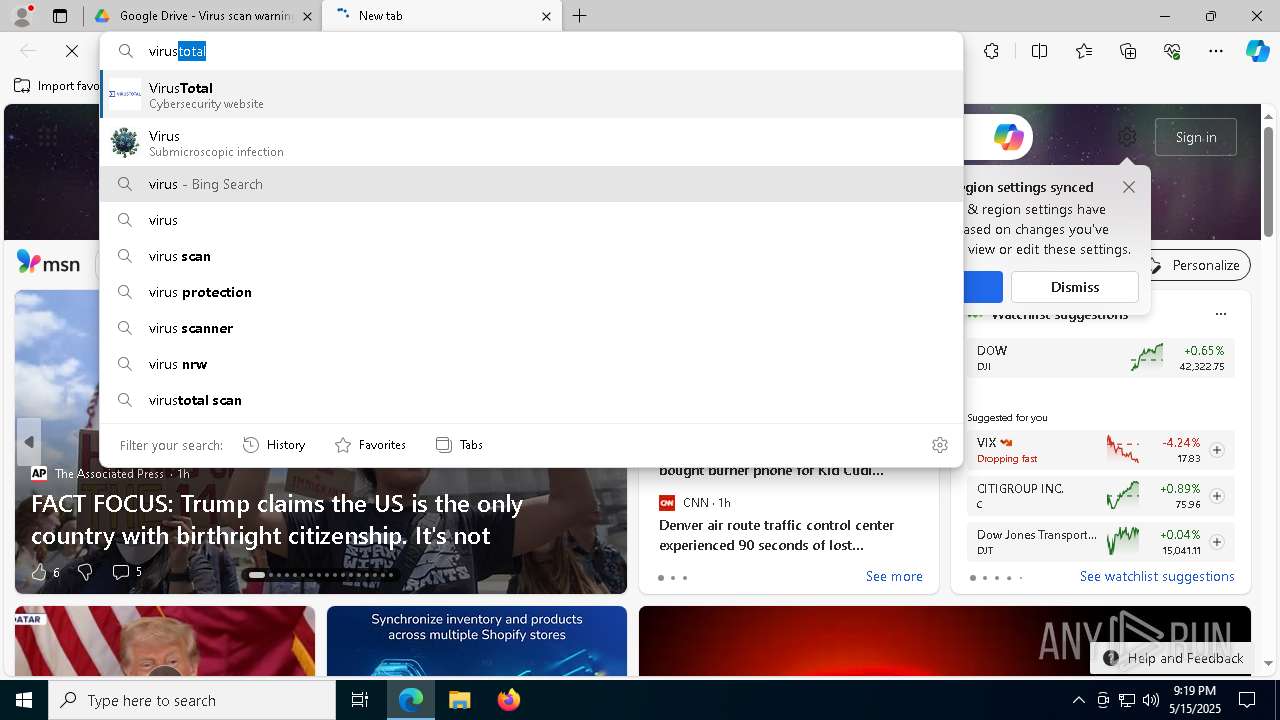Screen dimensions: 1280x720
Task: Dislike the FACT FOCUS article
Action: [85, 572]
